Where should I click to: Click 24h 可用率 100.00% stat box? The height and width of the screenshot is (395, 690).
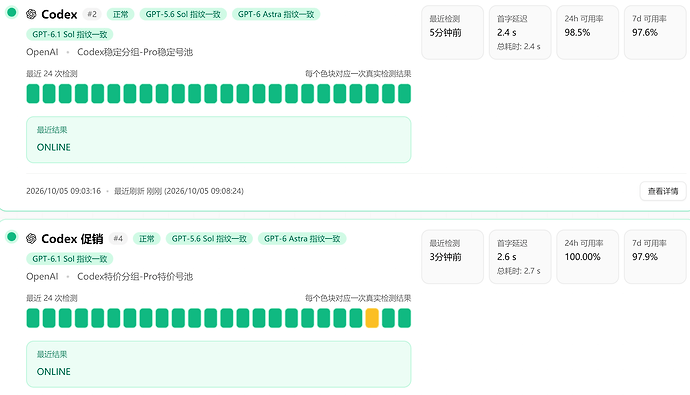pyautogui.click(x=587, y=257)
